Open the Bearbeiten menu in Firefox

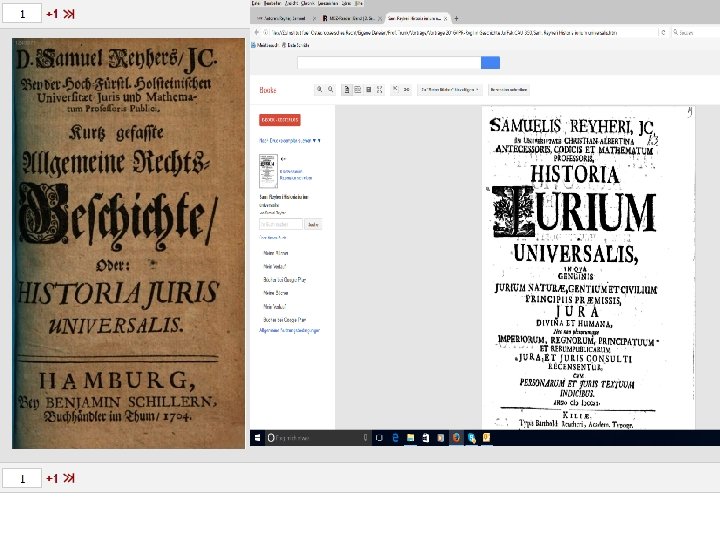(x=272, y=3)
